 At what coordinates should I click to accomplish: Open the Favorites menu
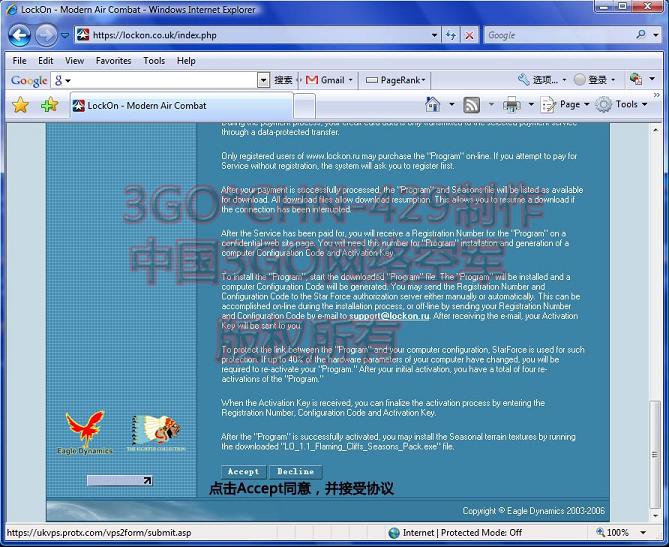113,61
